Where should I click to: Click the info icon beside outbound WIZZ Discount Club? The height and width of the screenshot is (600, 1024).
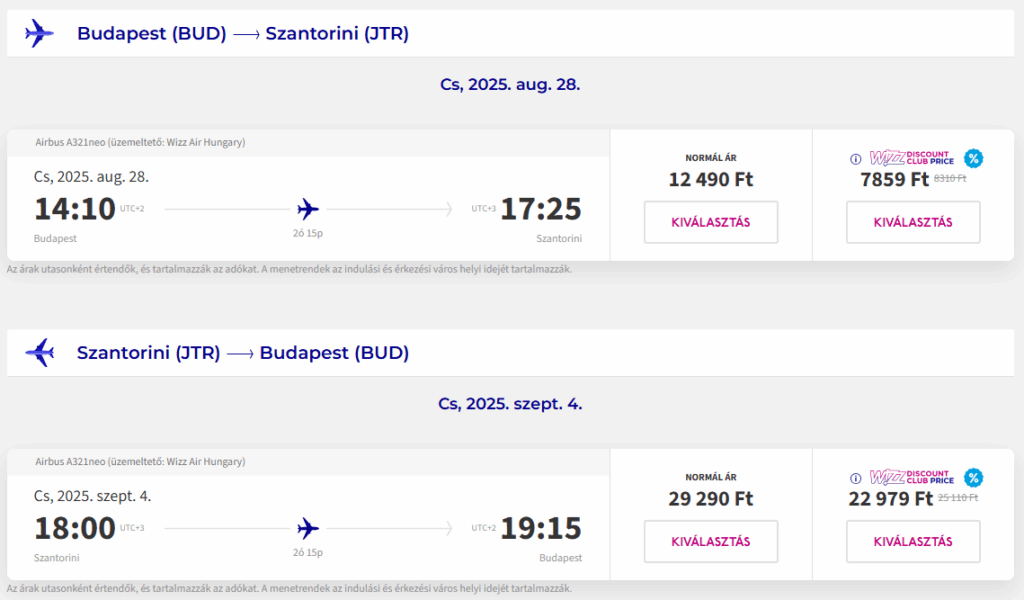856,159
